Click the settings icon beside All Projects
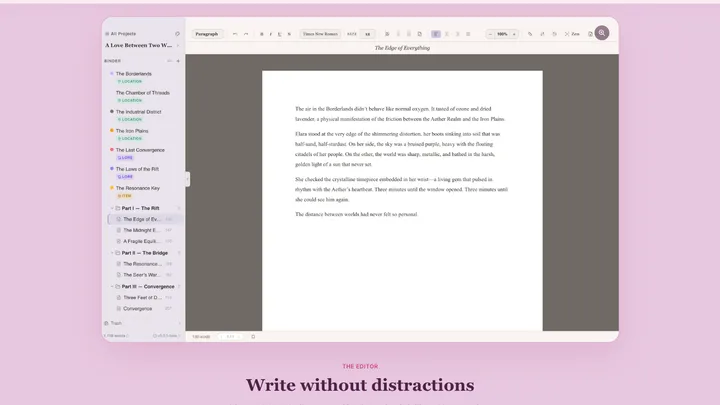The width and height of the screenshot is (720, 405). coord(177,34)
